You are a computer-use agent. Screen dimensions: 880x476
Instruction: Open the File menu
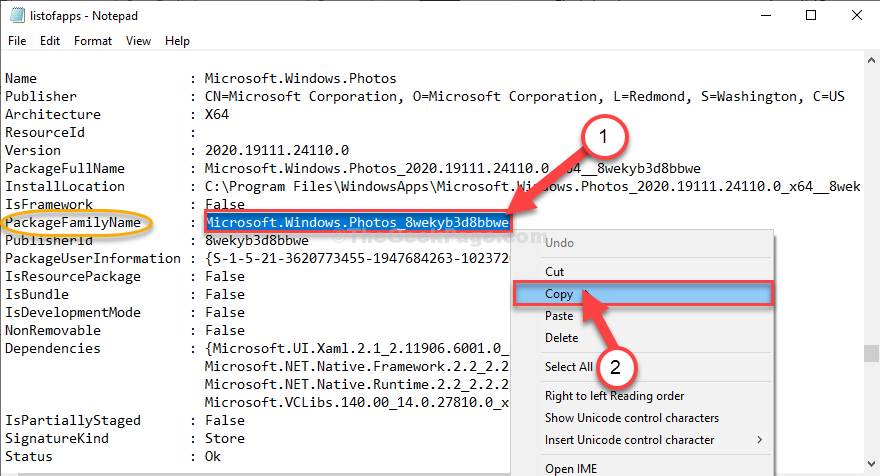pos(17,41)
